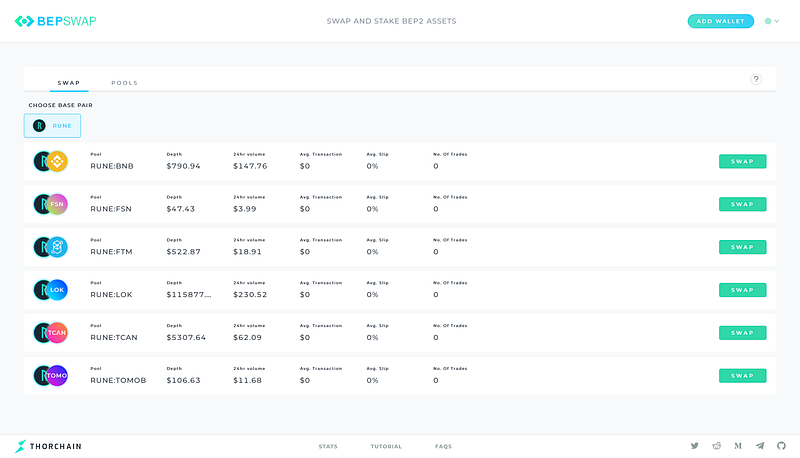Click the $47.43 depth value
This screenshot has height=458, width=800.
click(180, 209)
